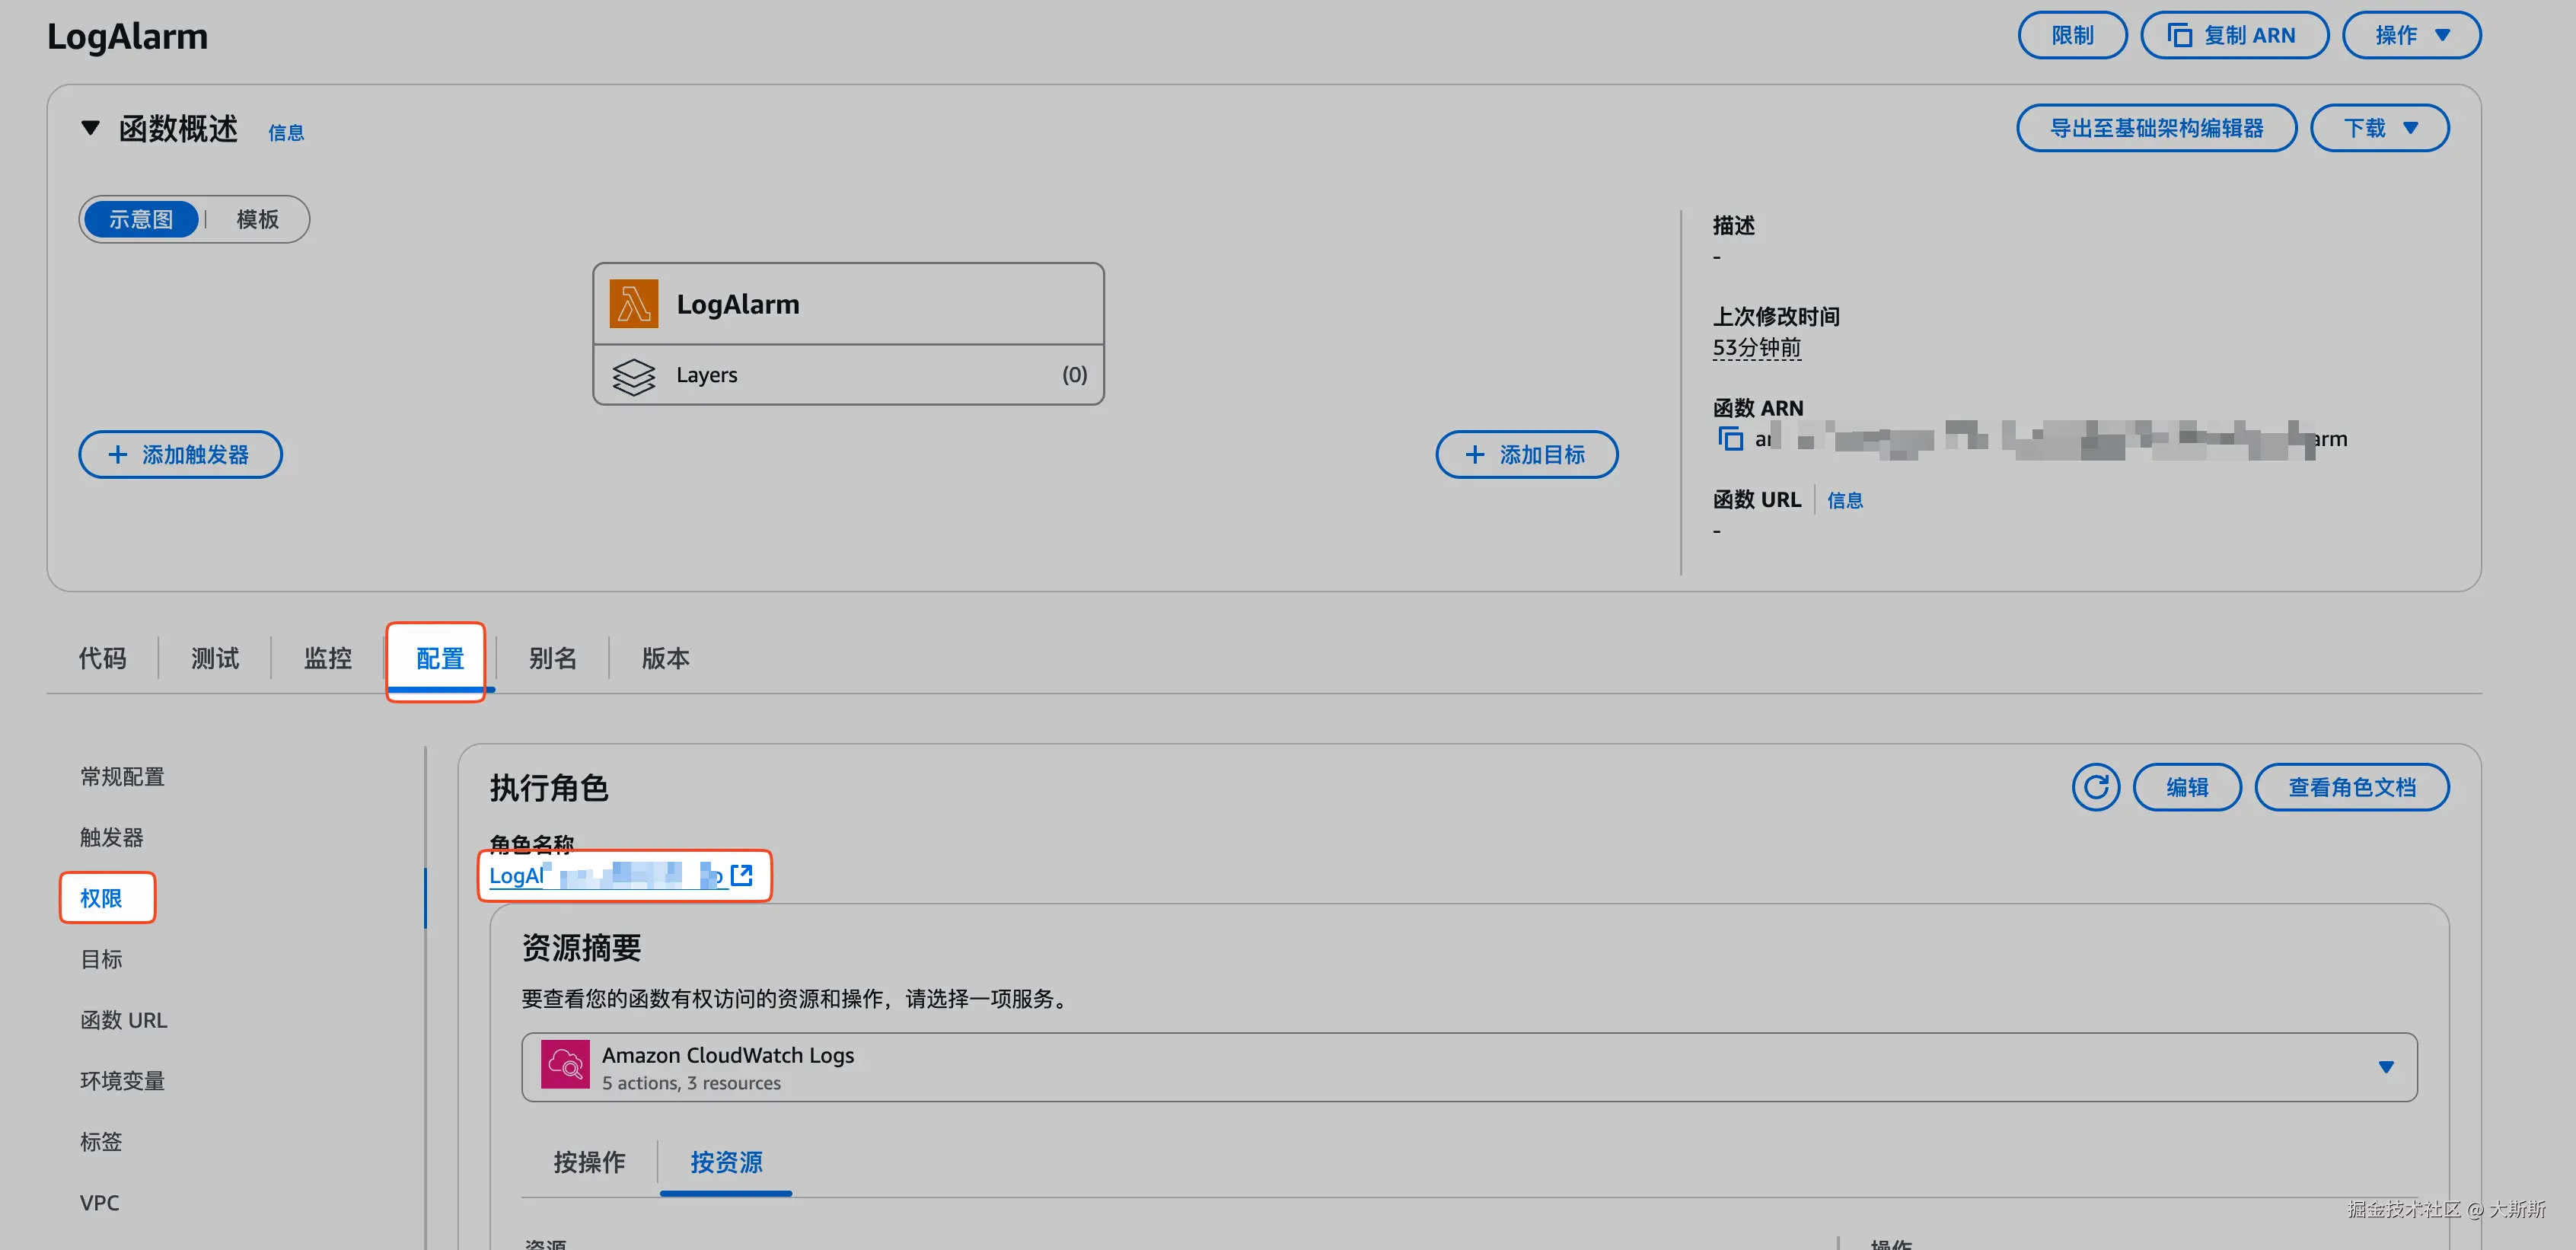Collapse the 函数概述 section
2576x1250 pixels.
(91, 128)
